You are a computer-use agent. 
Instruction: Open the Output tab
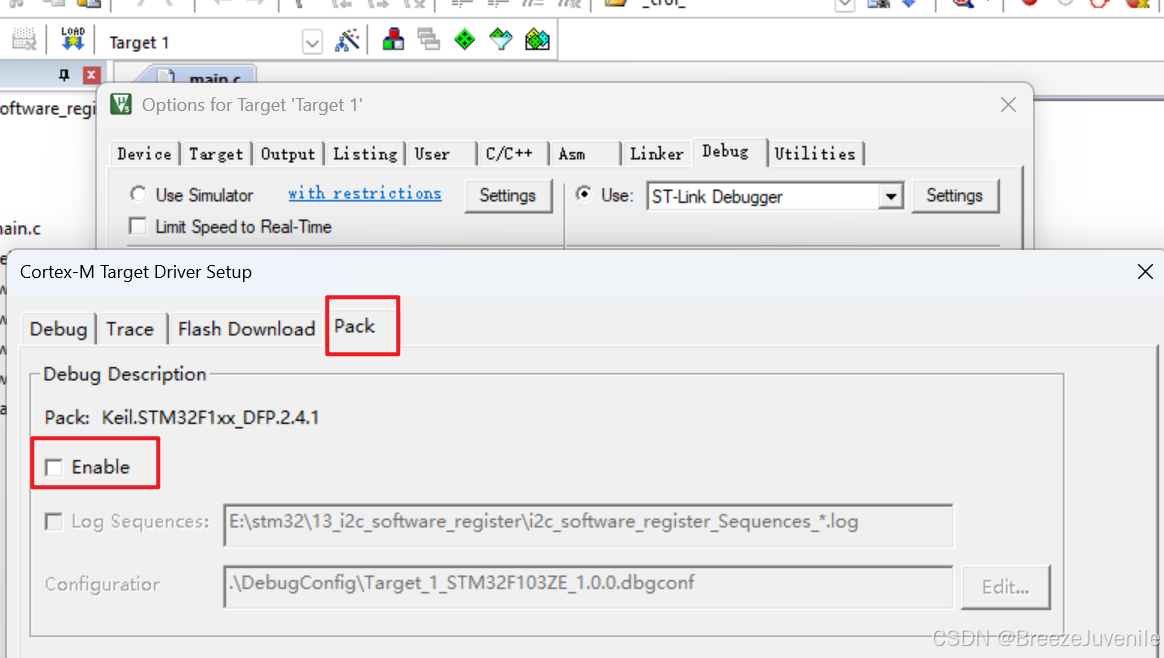288,154
